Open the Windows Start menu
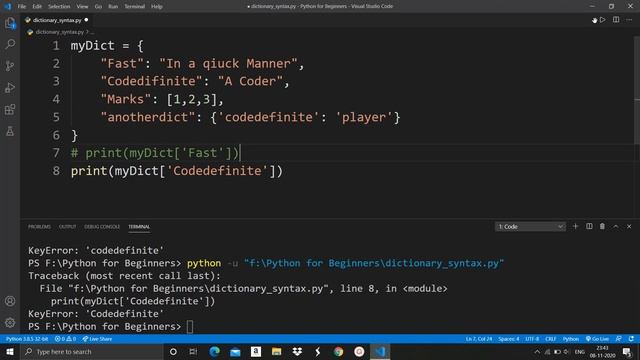This screenshot has width=640, height=360. coord(10,351)
